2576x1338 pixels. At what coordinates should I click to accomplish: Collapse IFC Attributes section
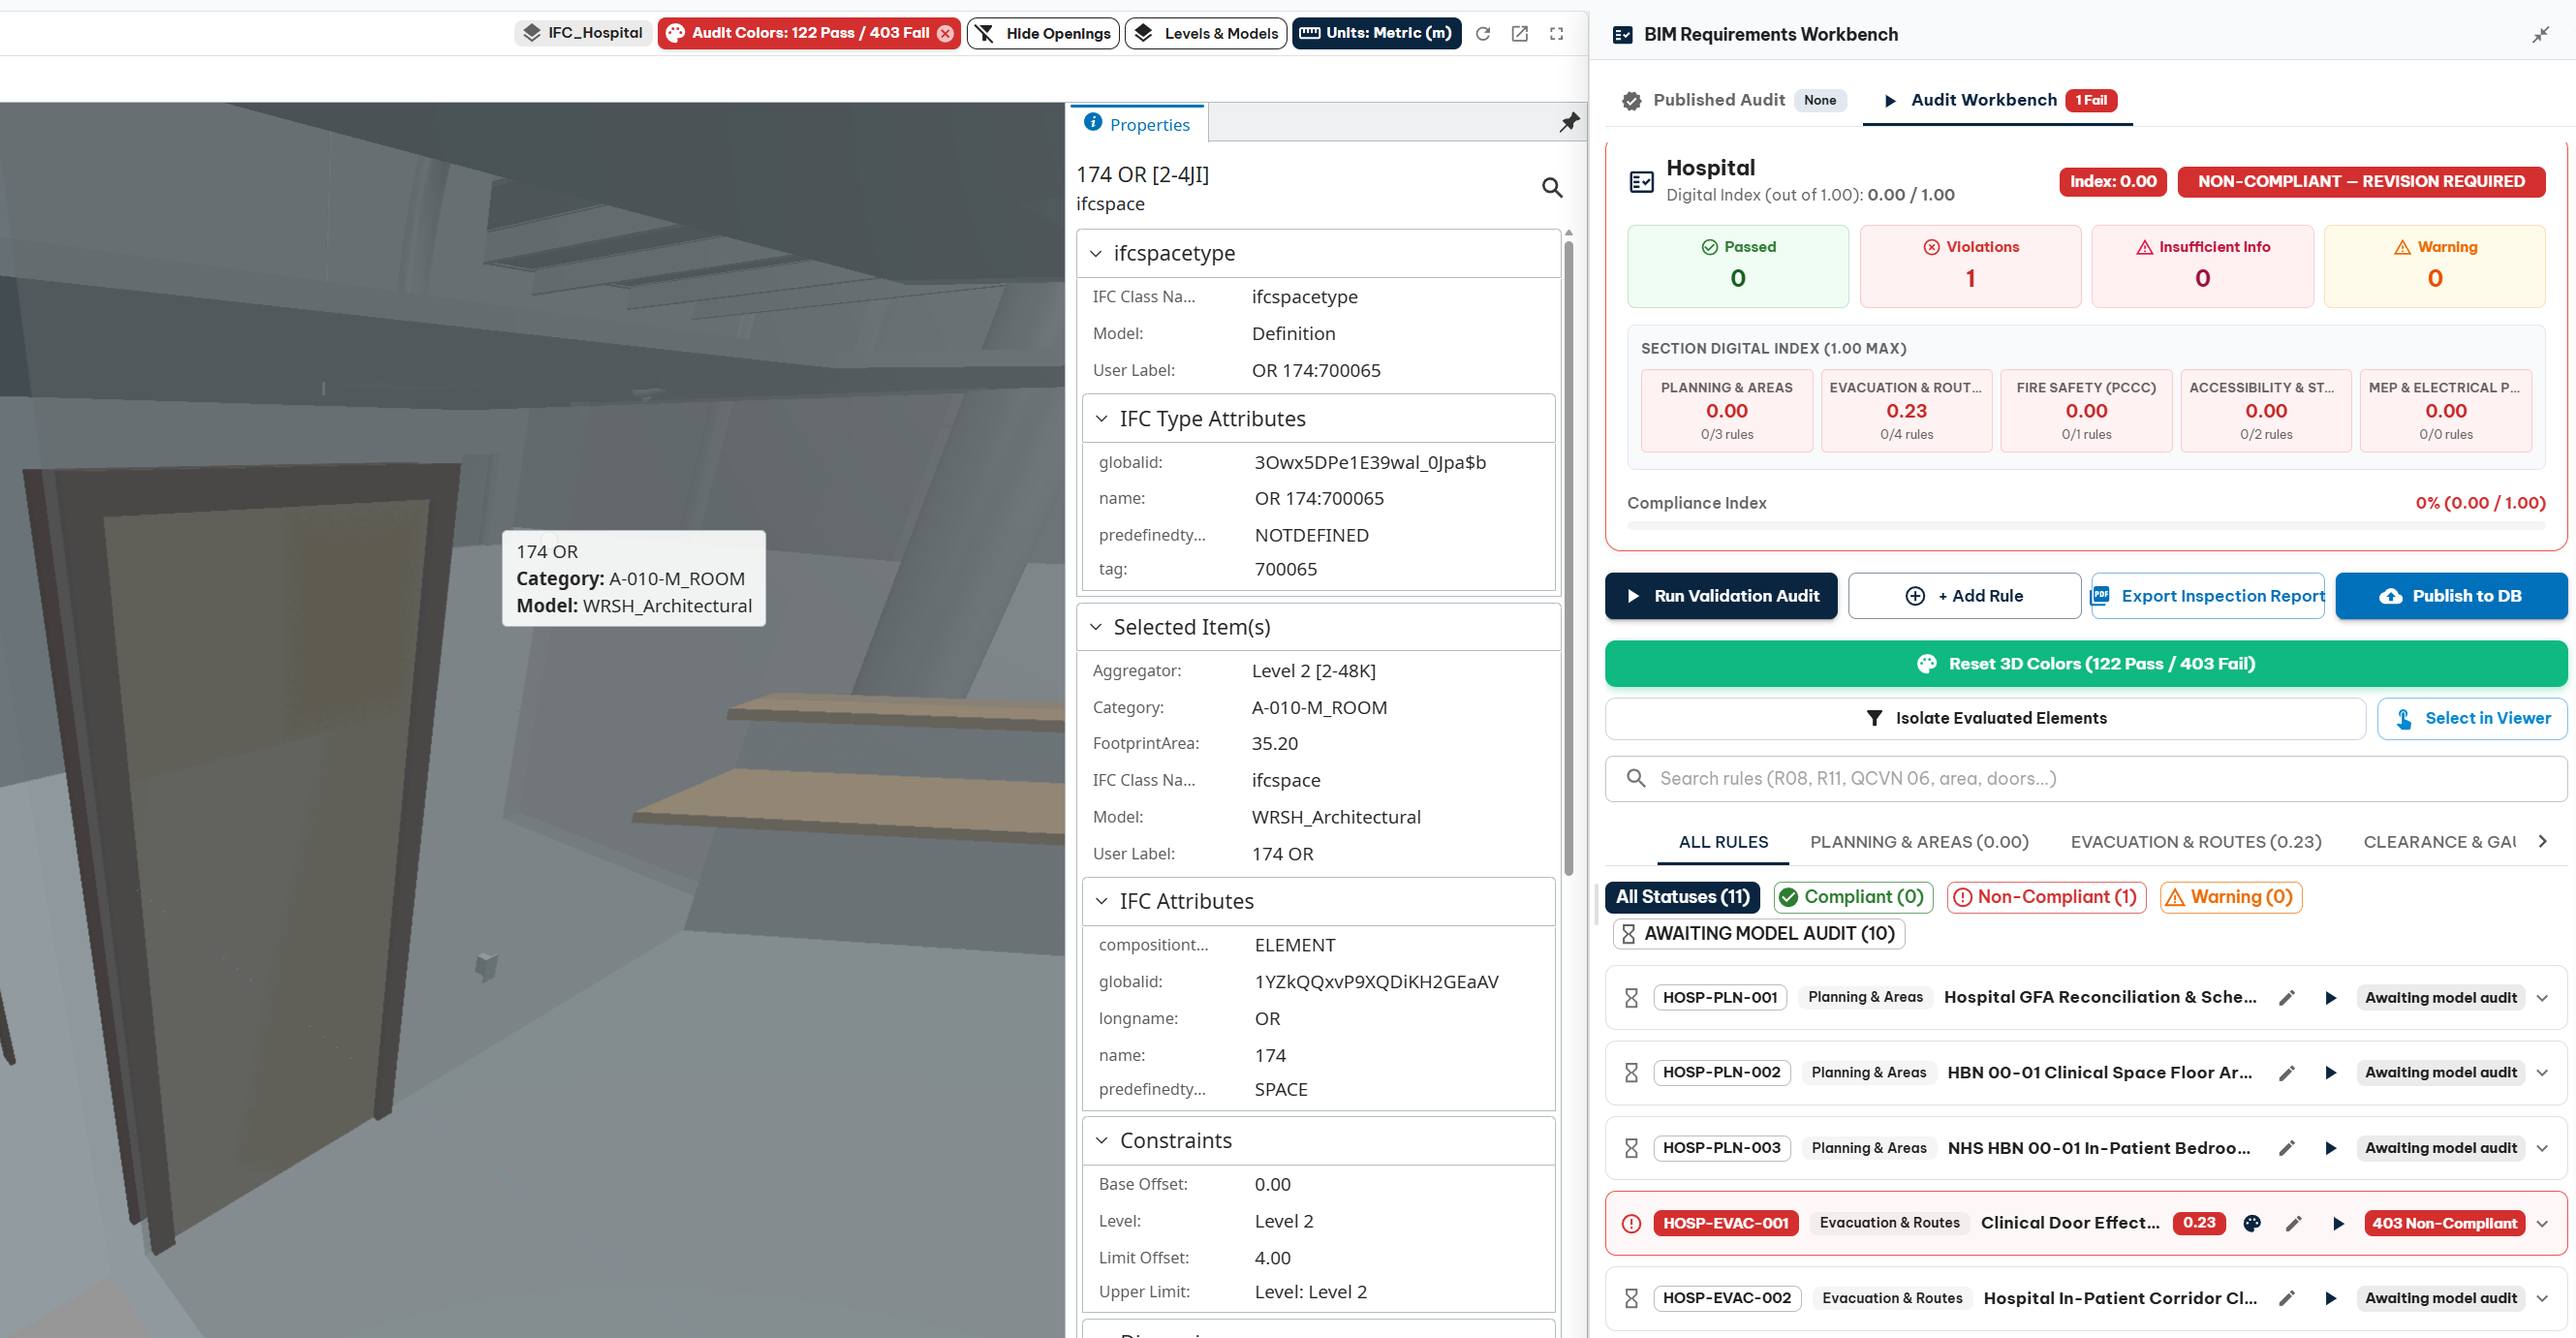1102,901
